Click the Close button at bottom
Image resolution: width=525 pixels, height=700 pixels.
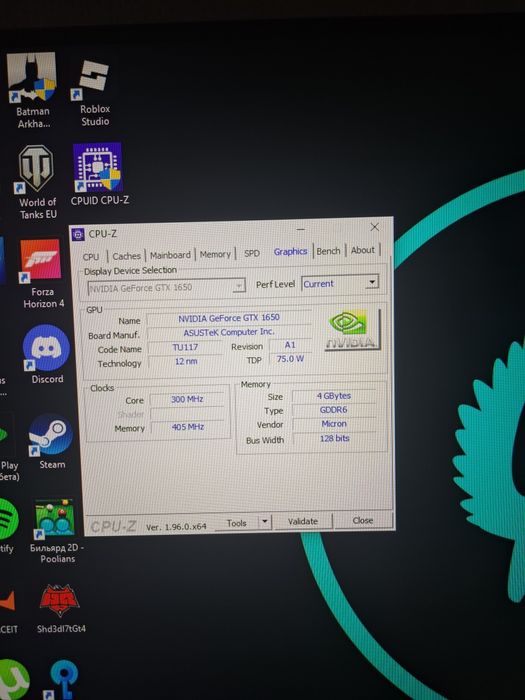[x=362, y=520]
